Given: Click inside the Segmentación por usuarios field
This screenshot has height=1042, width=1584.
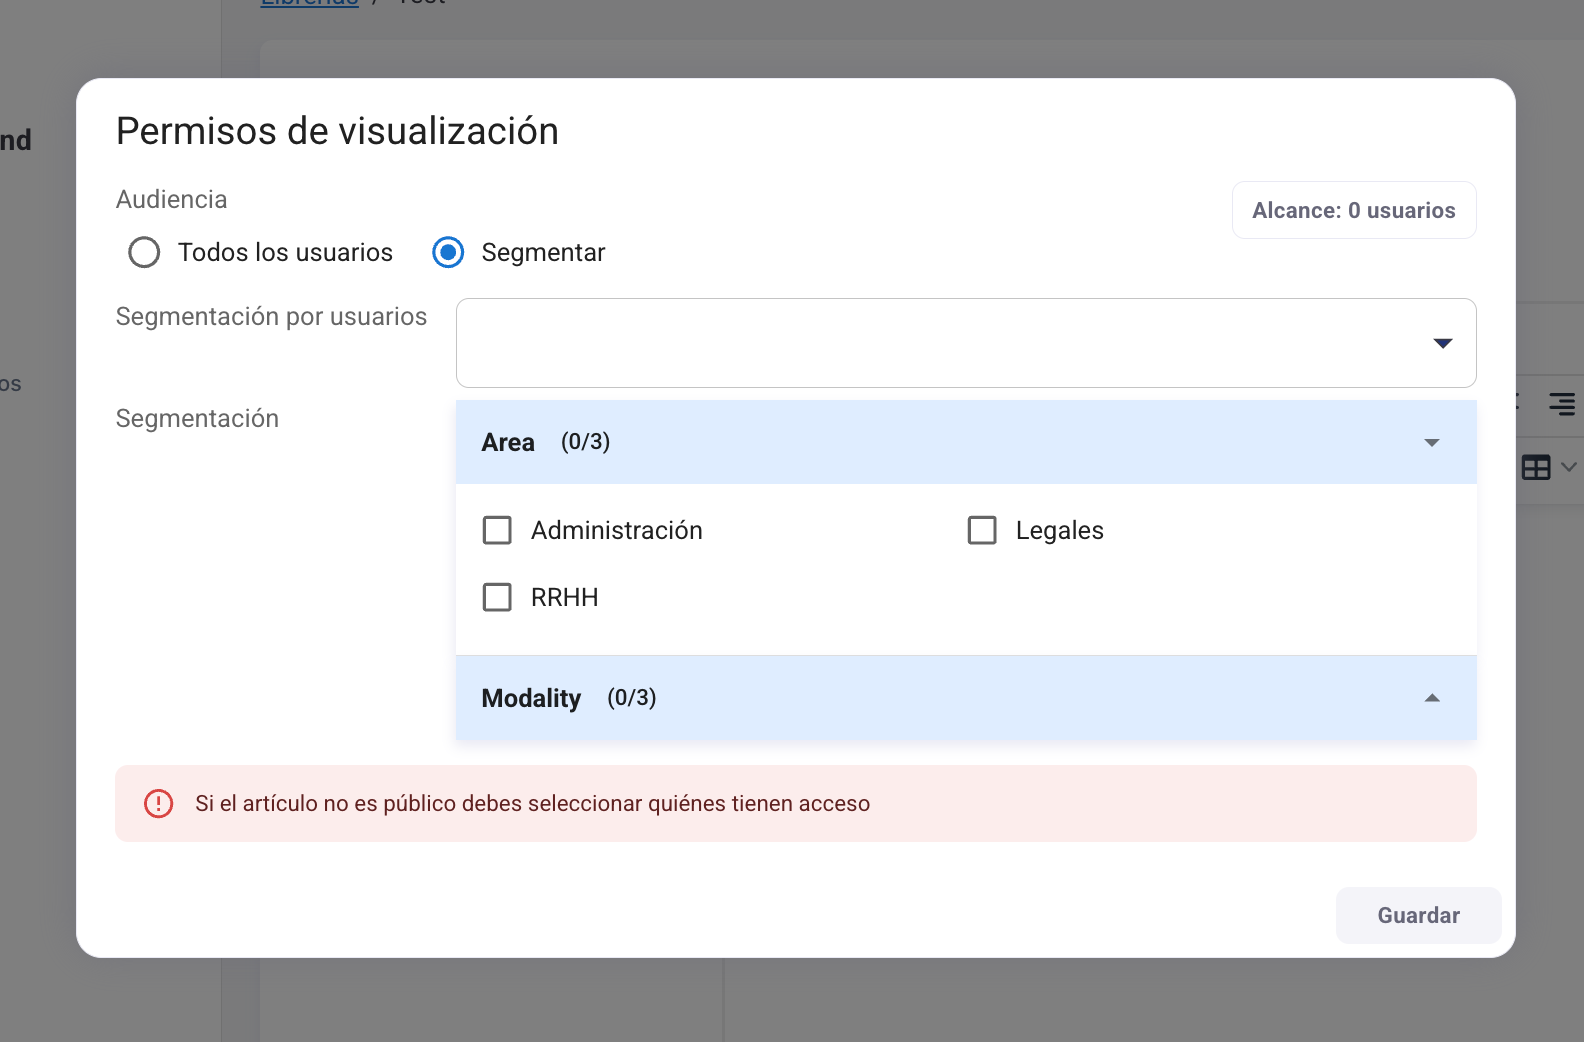Looking at the screenshot, I should pos(940,343).
